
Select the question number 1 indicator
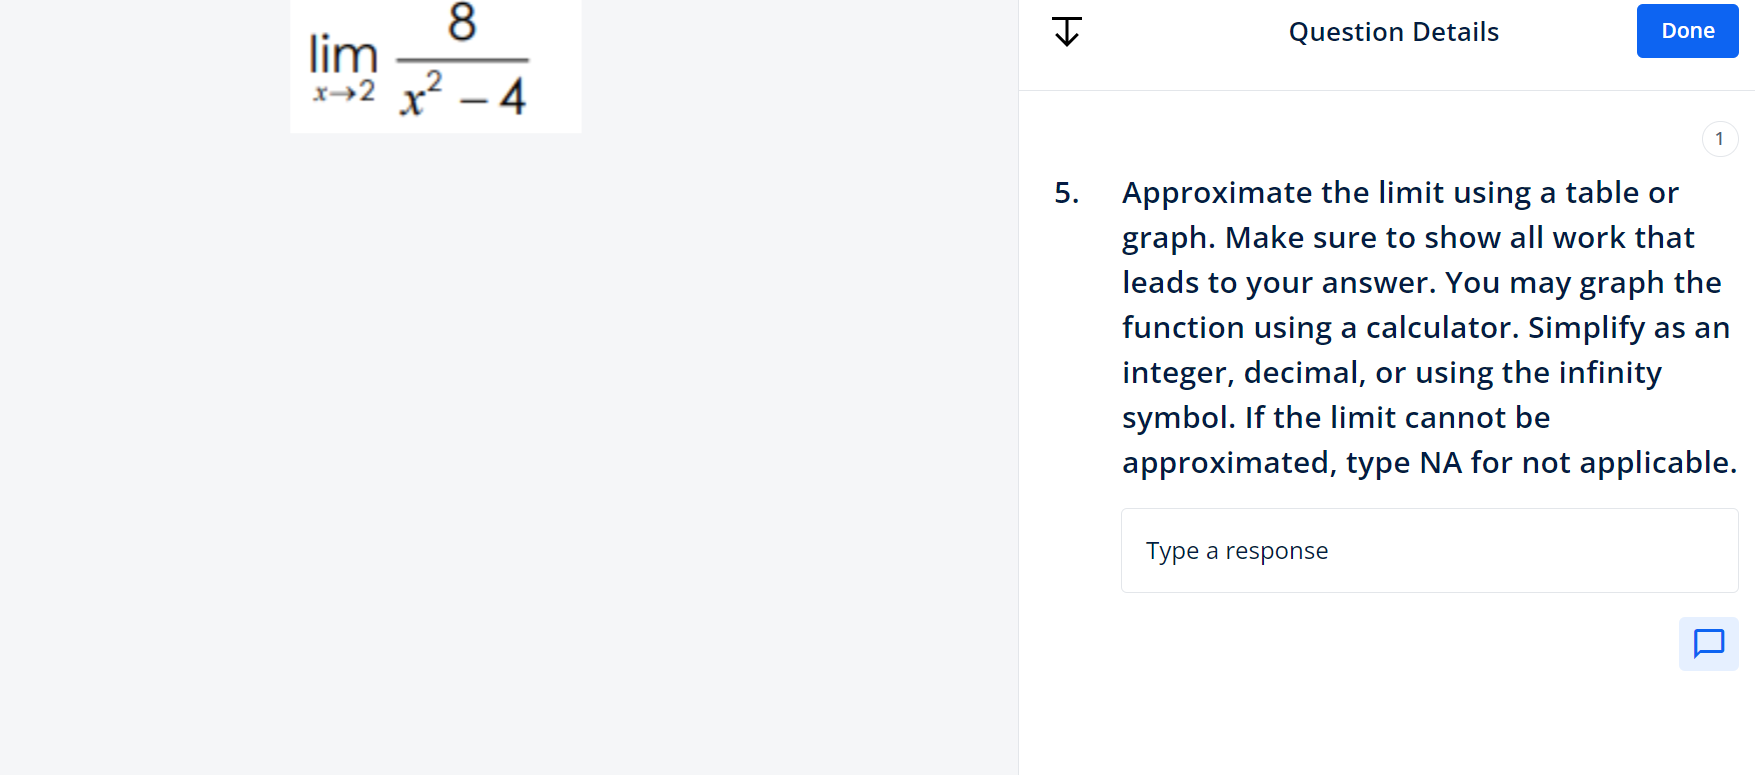[1720, 138]
